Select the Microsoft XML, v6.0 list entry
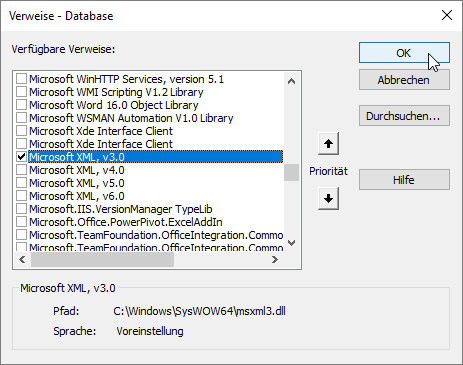This screenshot has width=463, height=365. 77,196
